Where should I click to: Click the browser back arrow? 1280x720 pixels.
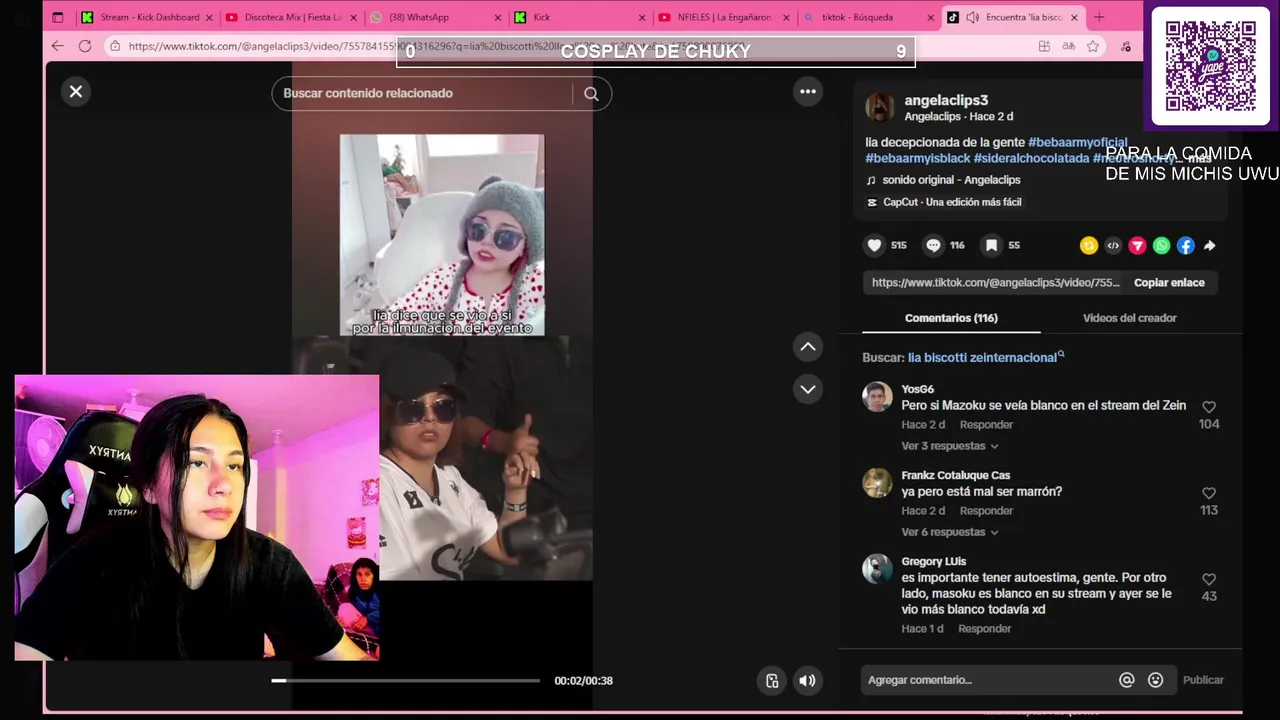(57, 46)
